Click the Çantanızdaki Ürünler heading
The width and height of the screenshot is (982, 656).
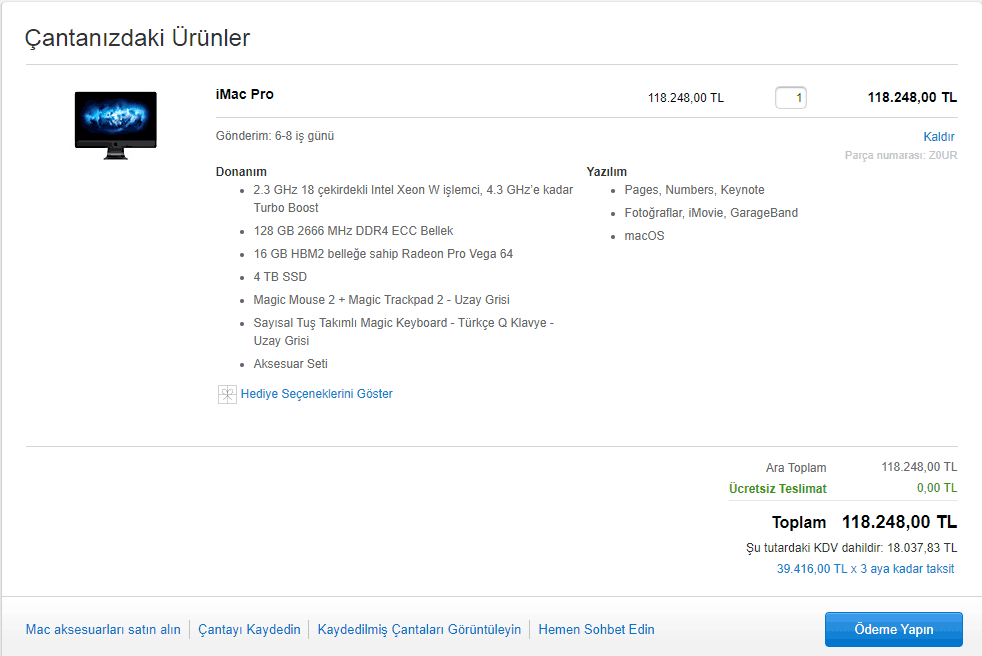137,38
